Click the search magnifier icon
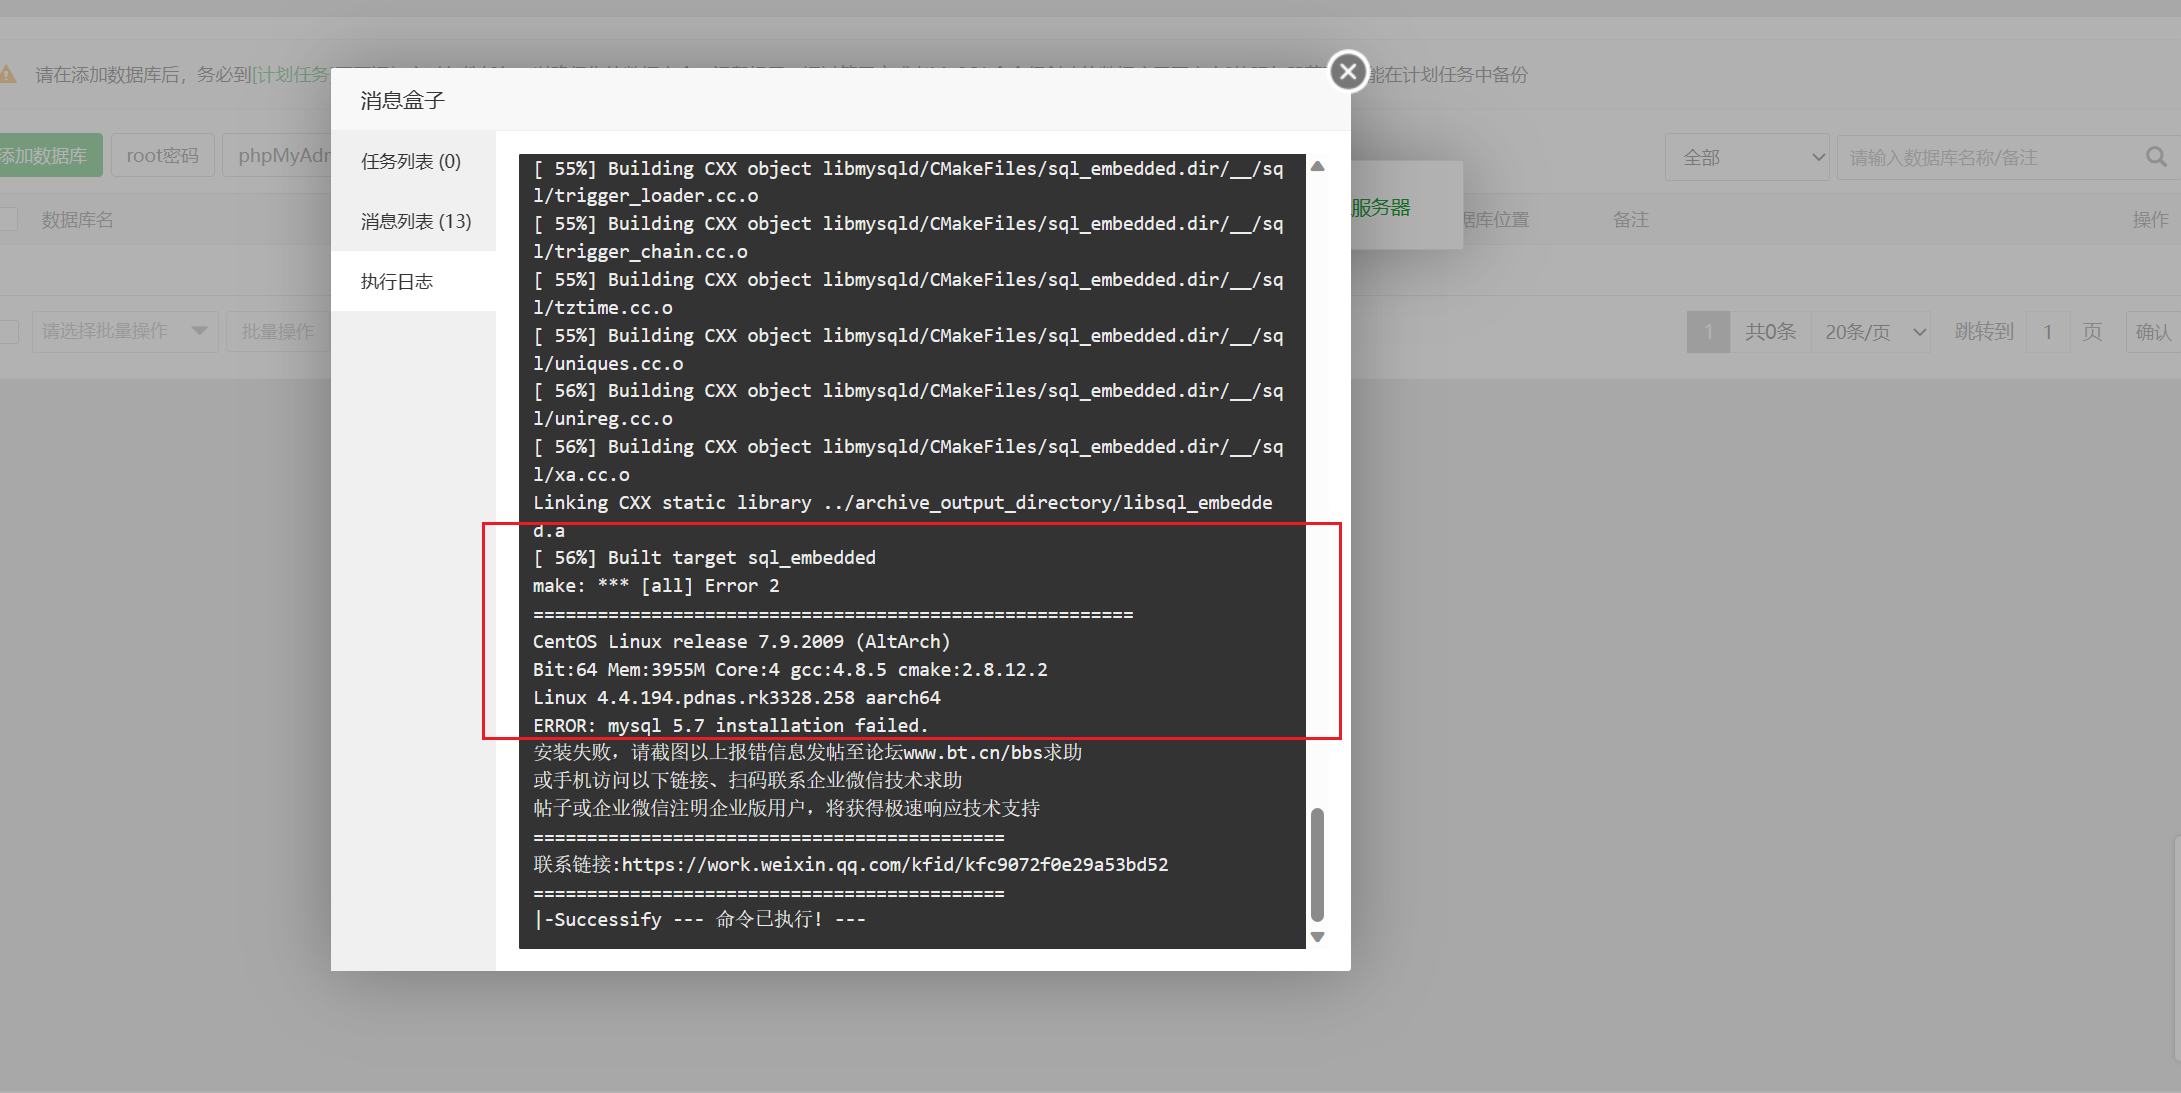Viewport: 2181px width, 1093px height. point(2156,157)
